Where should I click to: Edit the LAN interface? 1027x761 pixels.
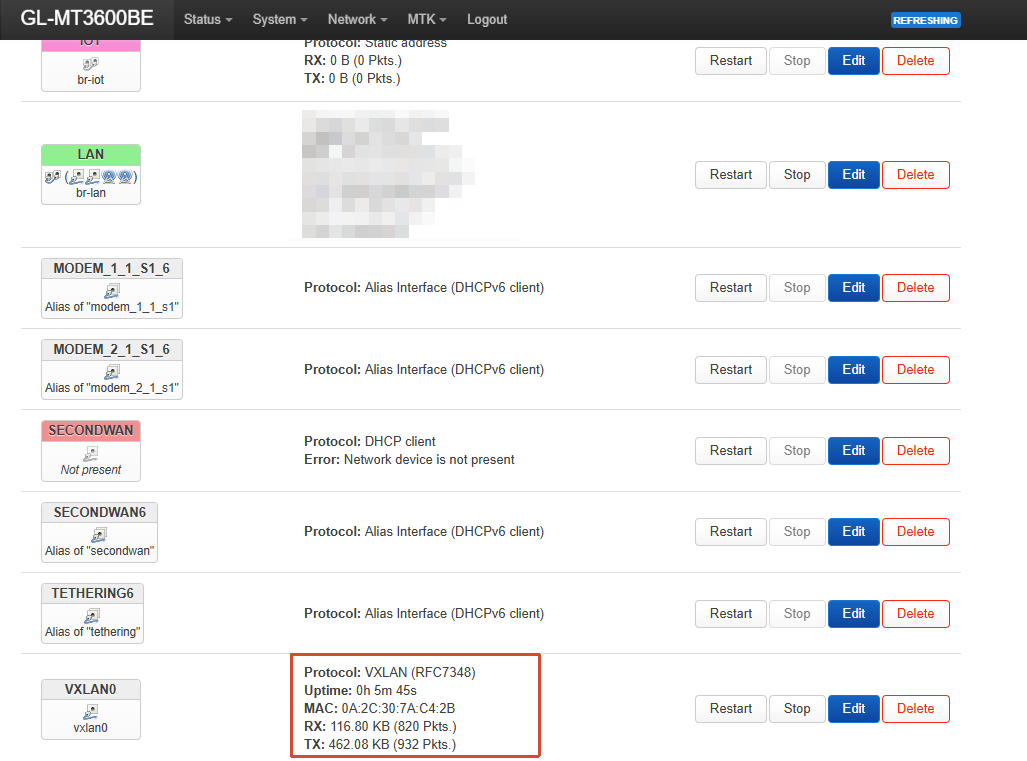tap(853, 175)
